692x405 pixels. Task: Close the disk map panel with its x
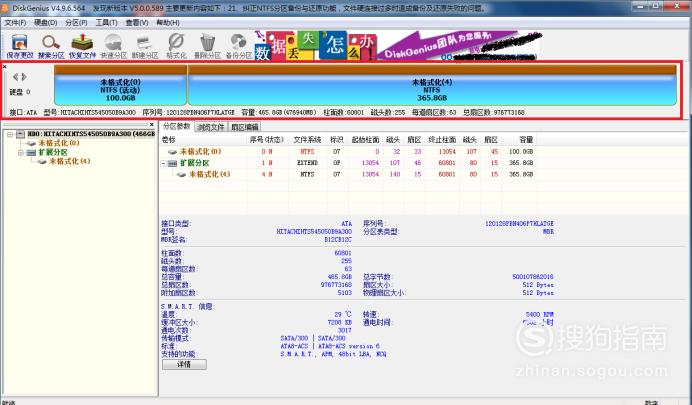pos(4,67)
